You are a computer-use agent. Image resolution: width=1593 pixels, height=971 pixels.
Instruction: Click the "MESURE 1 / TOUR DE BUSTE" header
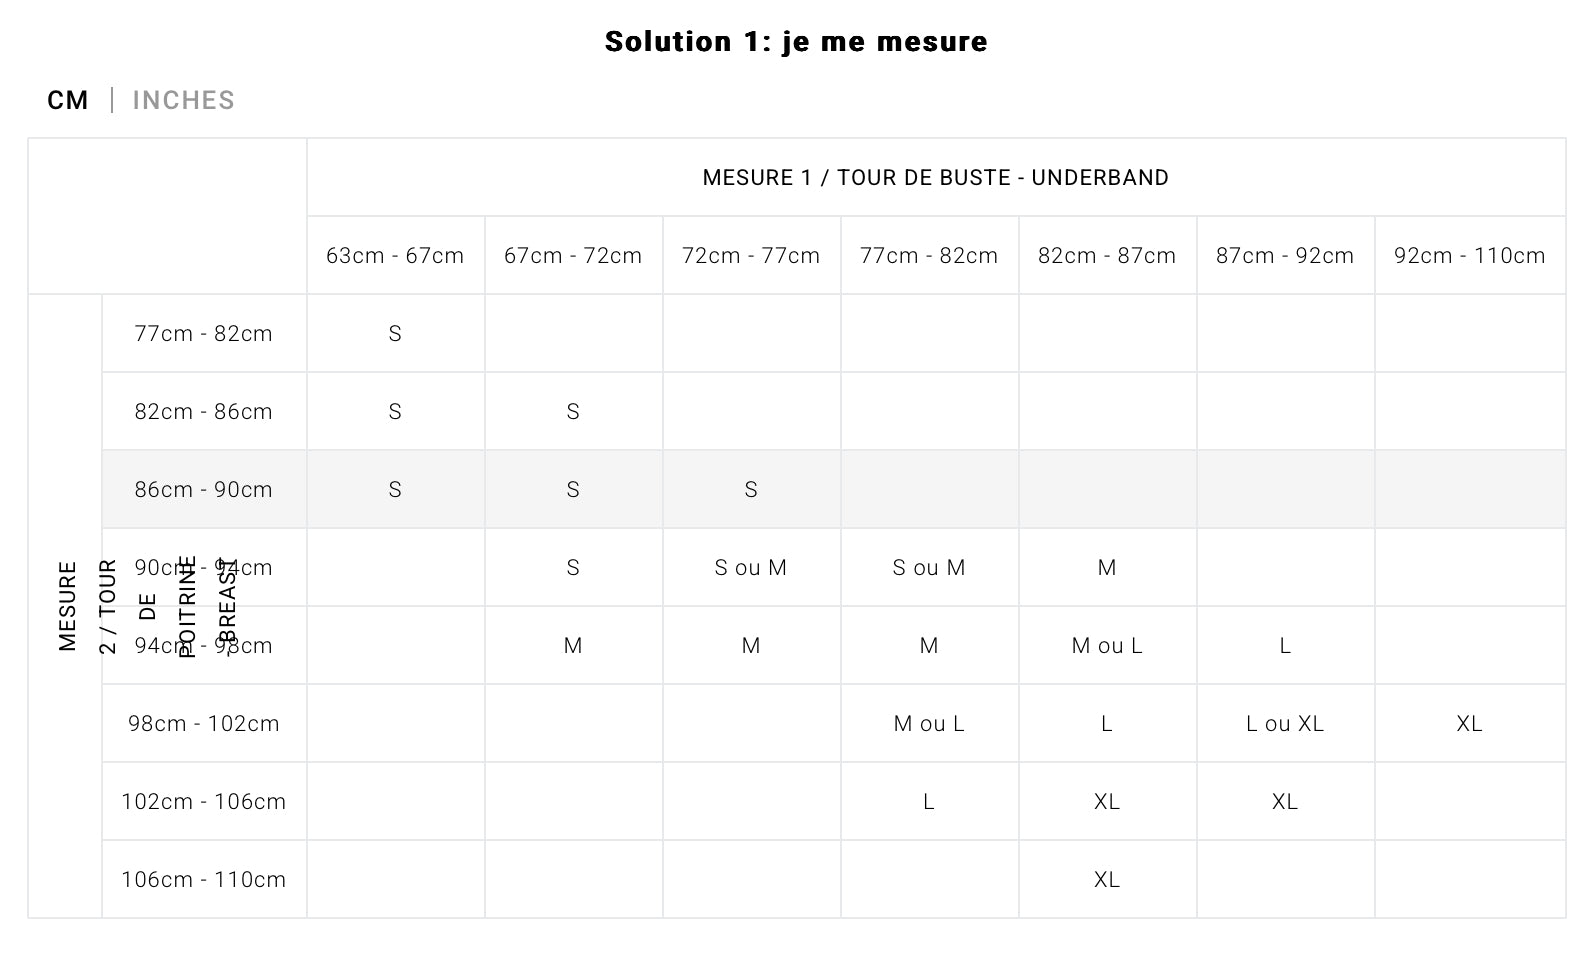[x=935, y=177]
